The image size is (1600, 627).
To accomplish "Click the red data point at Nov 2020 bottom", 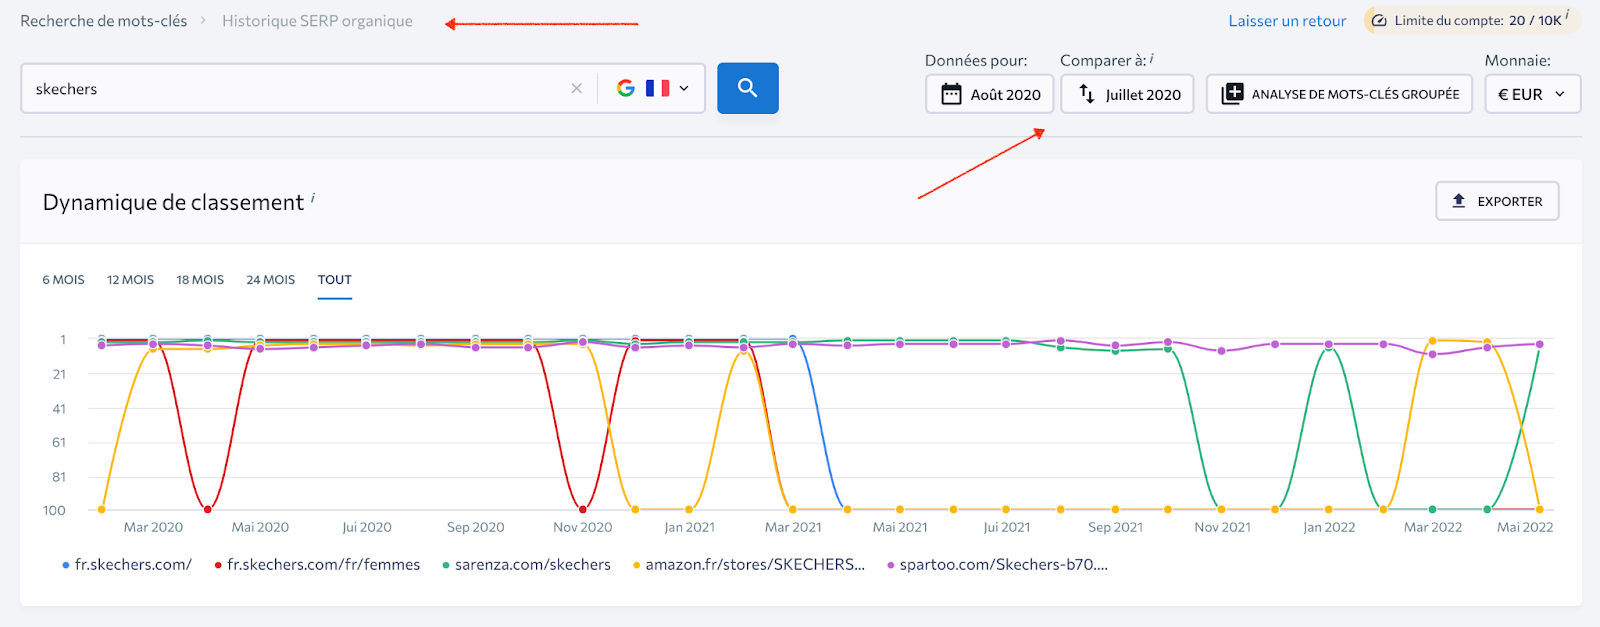I will coord(583,510).
